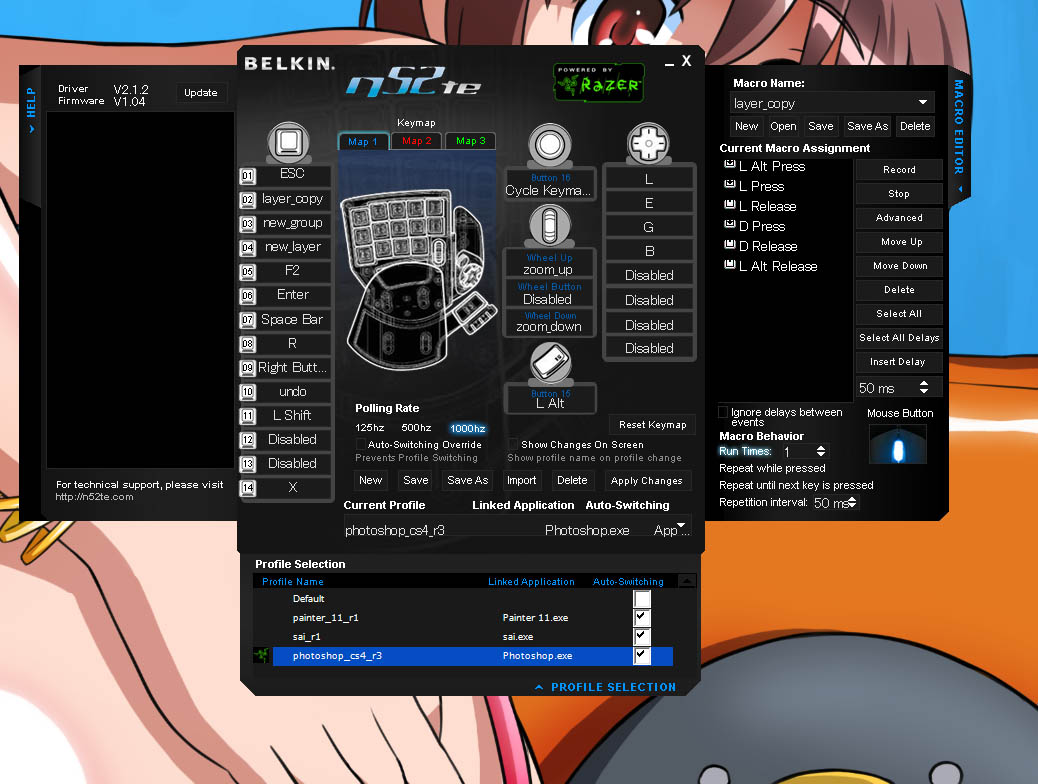
Task: Adjust the insert delay 50 ms stepper
Action: [923, 387]
